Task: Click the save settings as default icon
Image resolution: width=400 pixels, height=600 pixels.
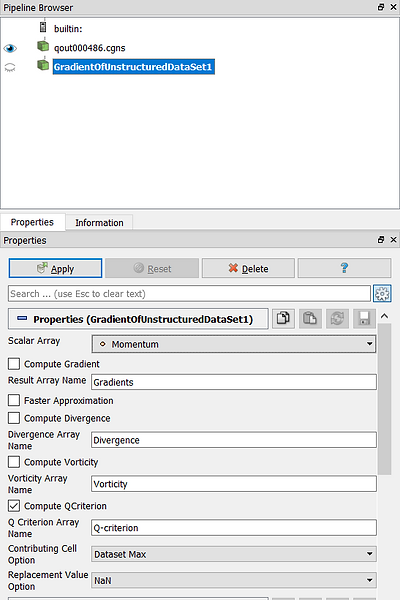Action: (x=364, y=318)
